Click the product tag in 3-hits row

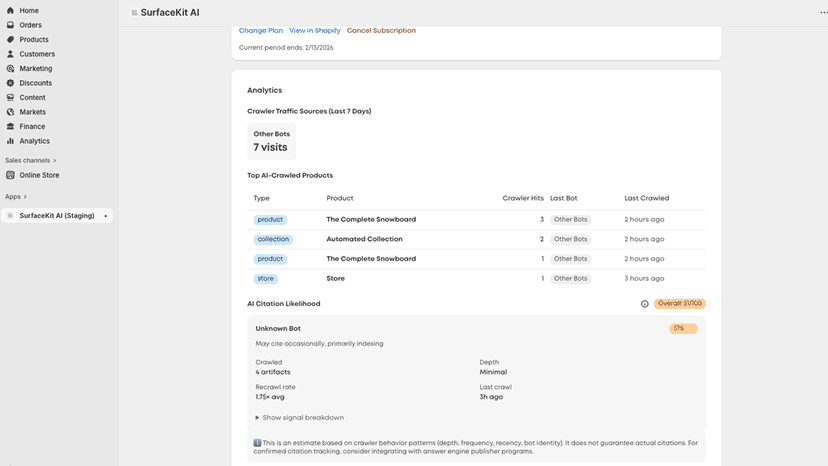270,219
